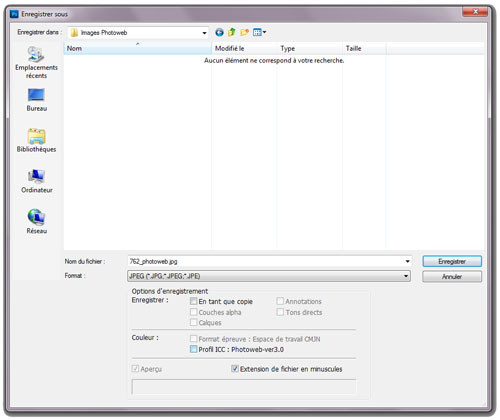The width and height of the screenshot is (500, 420).
Task: Open the Format JPEG dropdown
Action: point(269,276)
